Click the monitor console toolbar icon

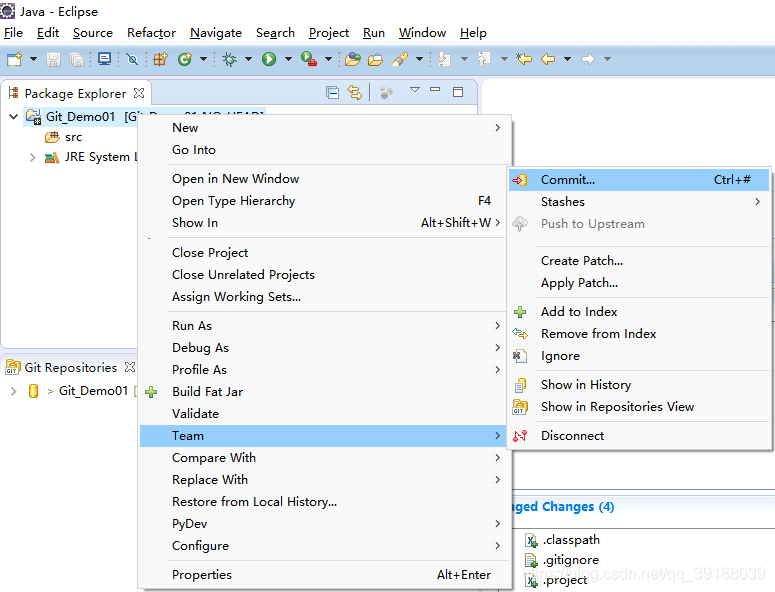pyautogui.click(x=104, y=59)
